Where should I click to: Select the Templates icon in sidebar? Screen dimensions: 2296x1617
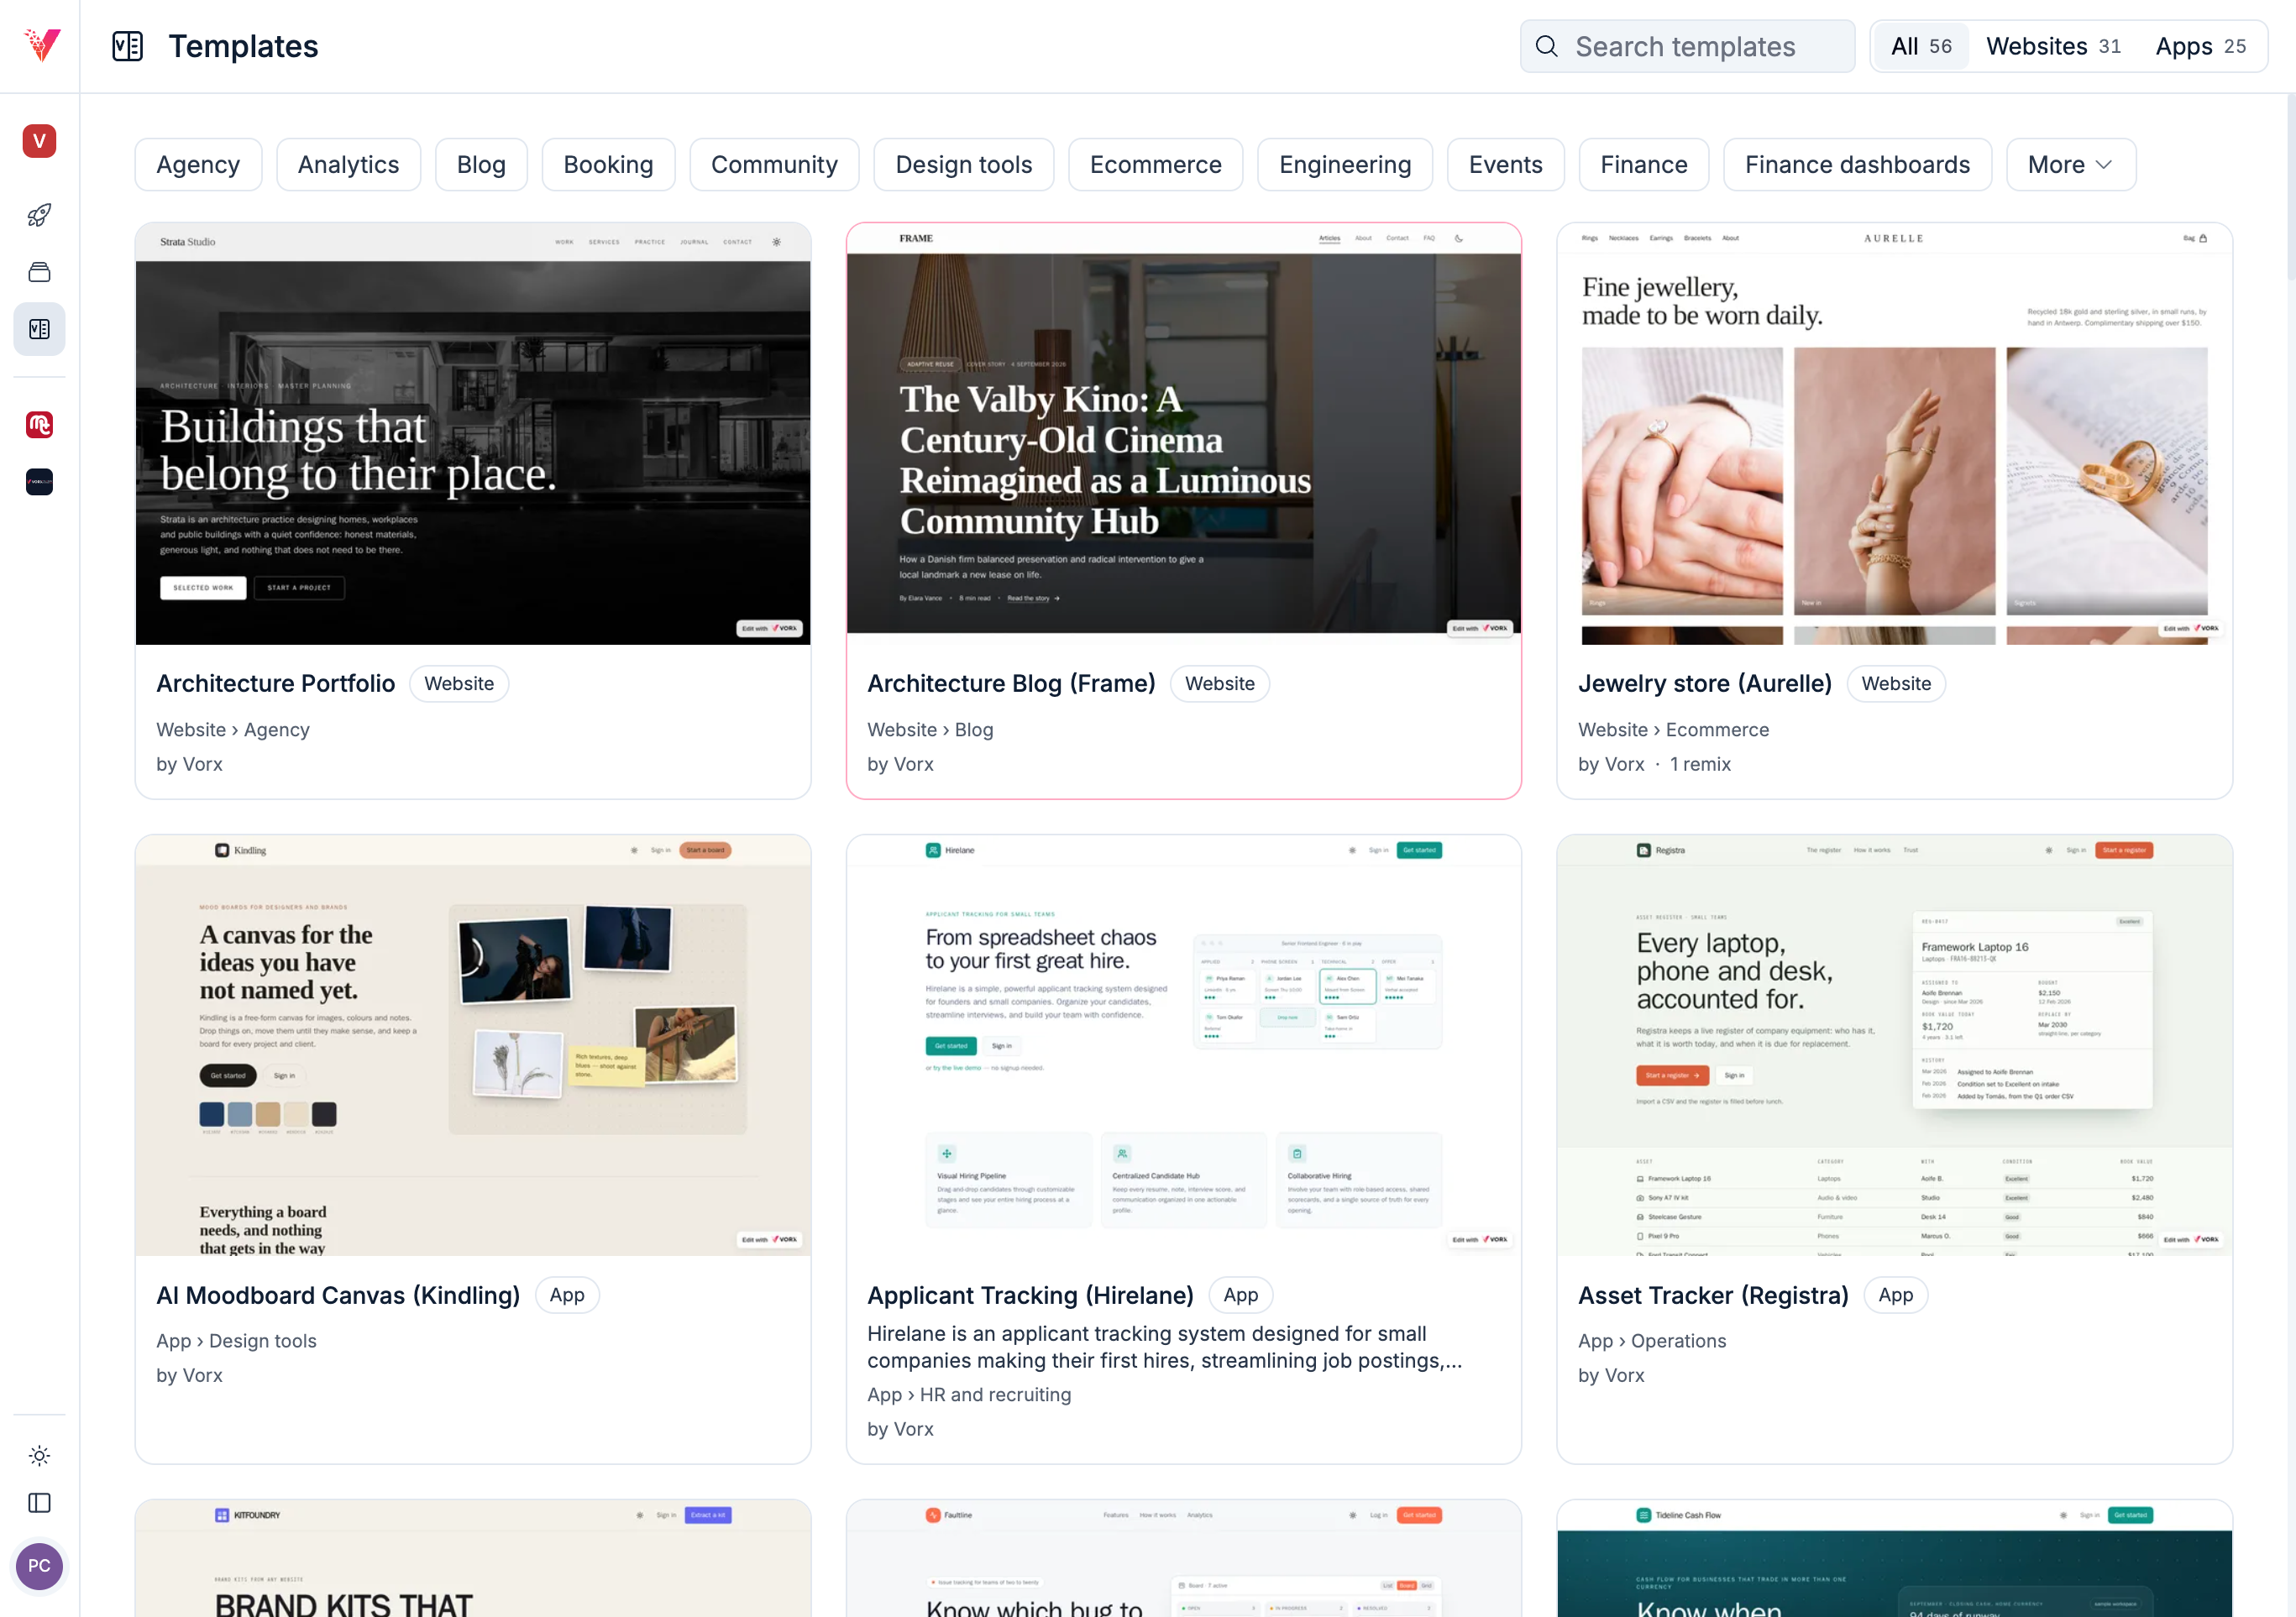[x=39, y=329]
